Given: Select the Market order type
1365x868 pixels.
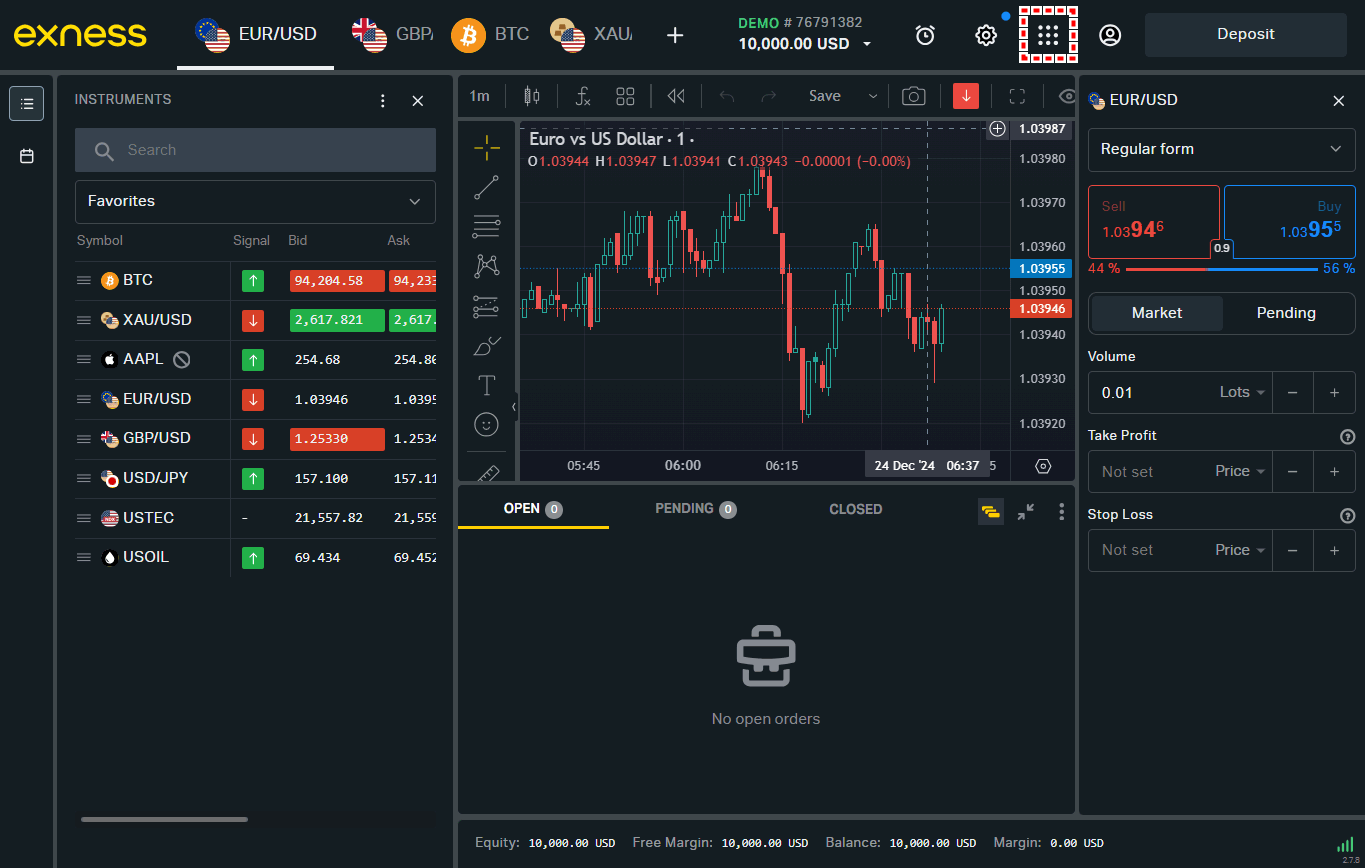Looking at the screenshot, I should [x=1157, y=313].
